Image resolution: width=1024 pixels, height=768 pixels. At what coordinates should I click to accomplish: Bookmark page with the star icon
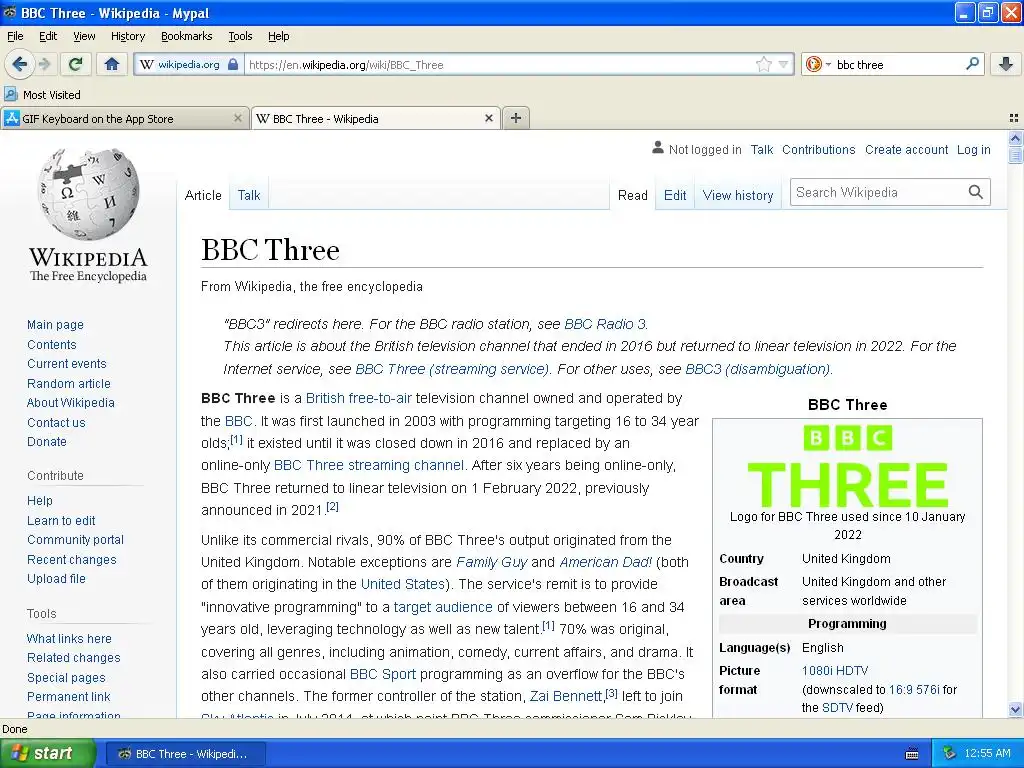point(763,64)
